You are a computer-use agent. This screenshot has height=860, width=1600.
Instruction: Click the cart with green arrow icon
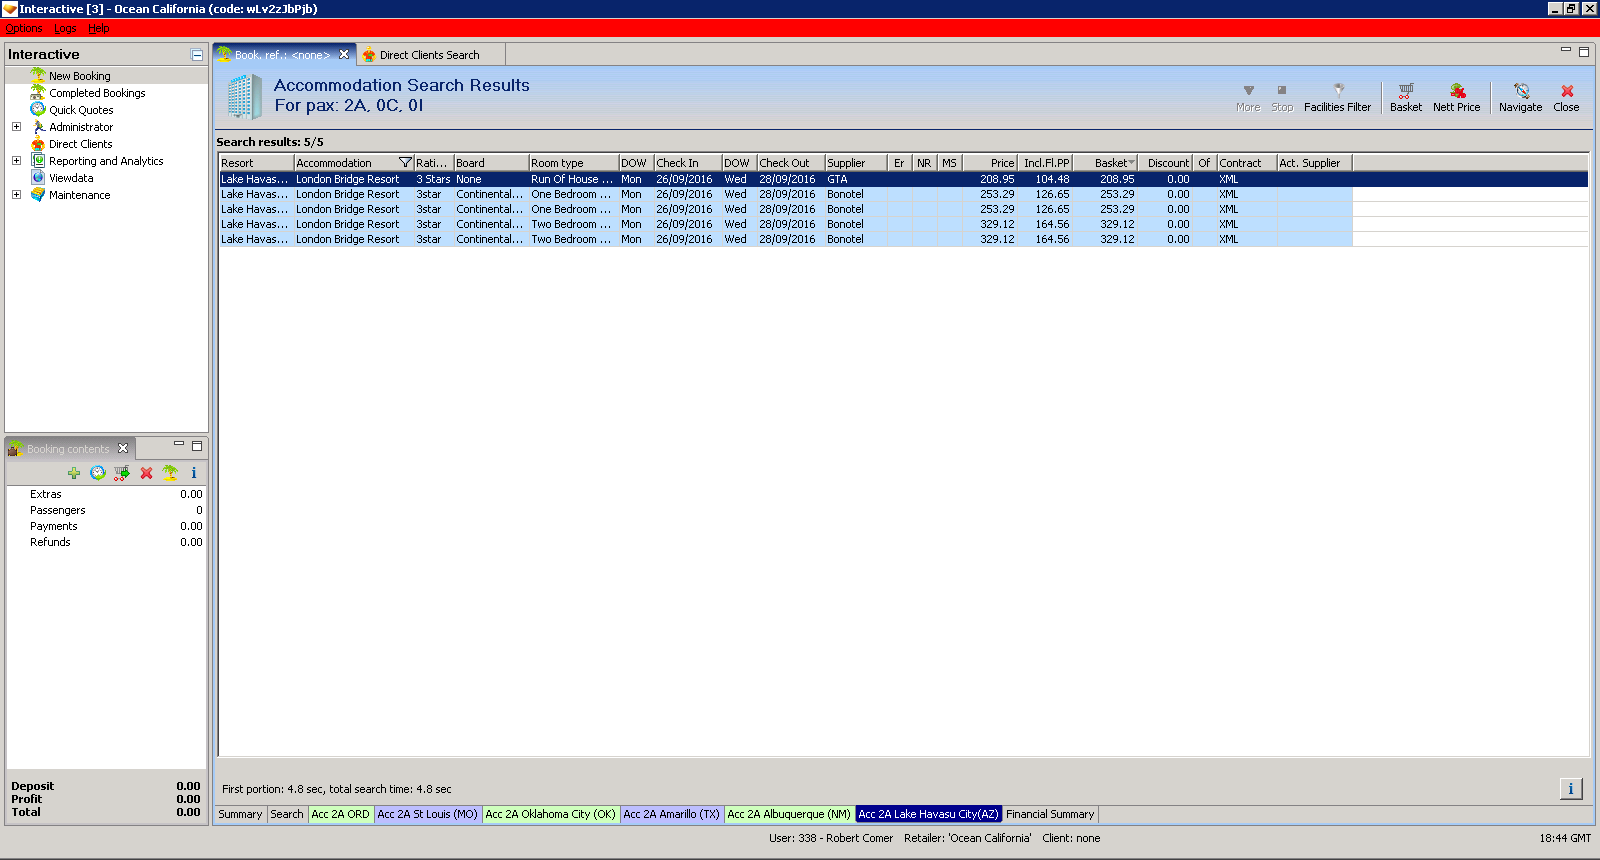pyautogui.click(x=122, y=473)
